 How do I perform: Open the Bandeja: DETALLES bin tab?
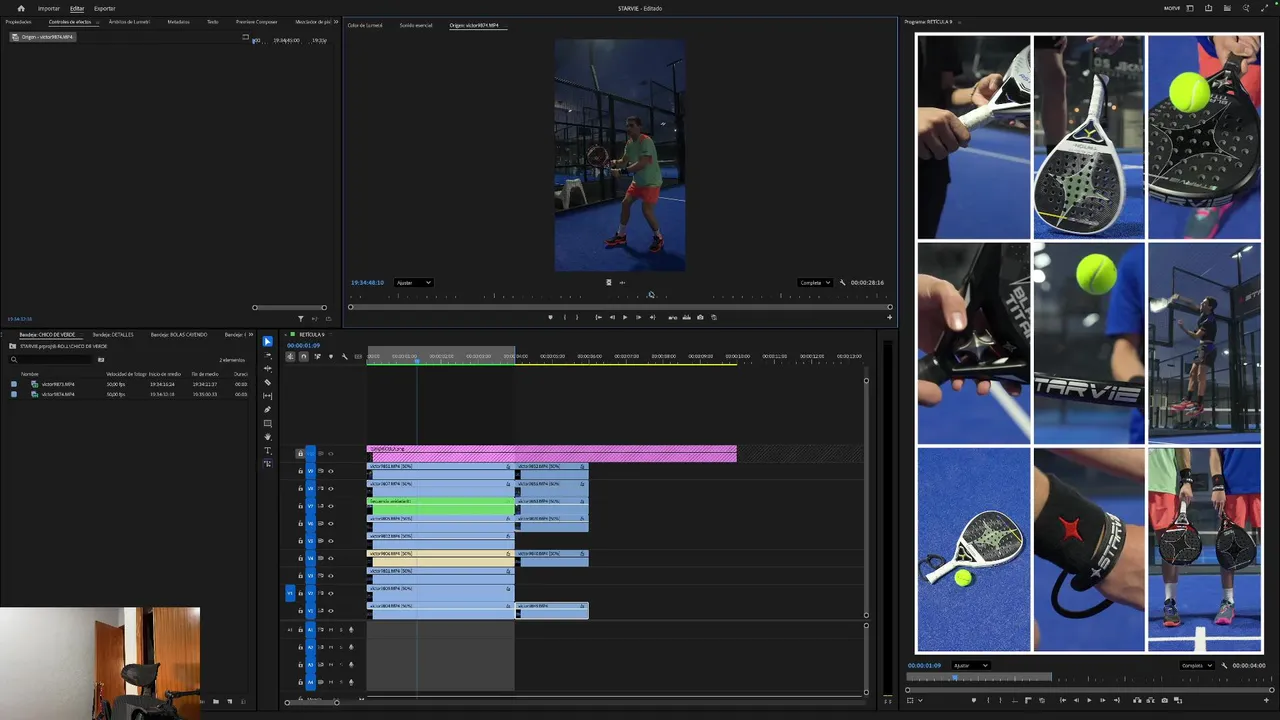tap(113, 334)
